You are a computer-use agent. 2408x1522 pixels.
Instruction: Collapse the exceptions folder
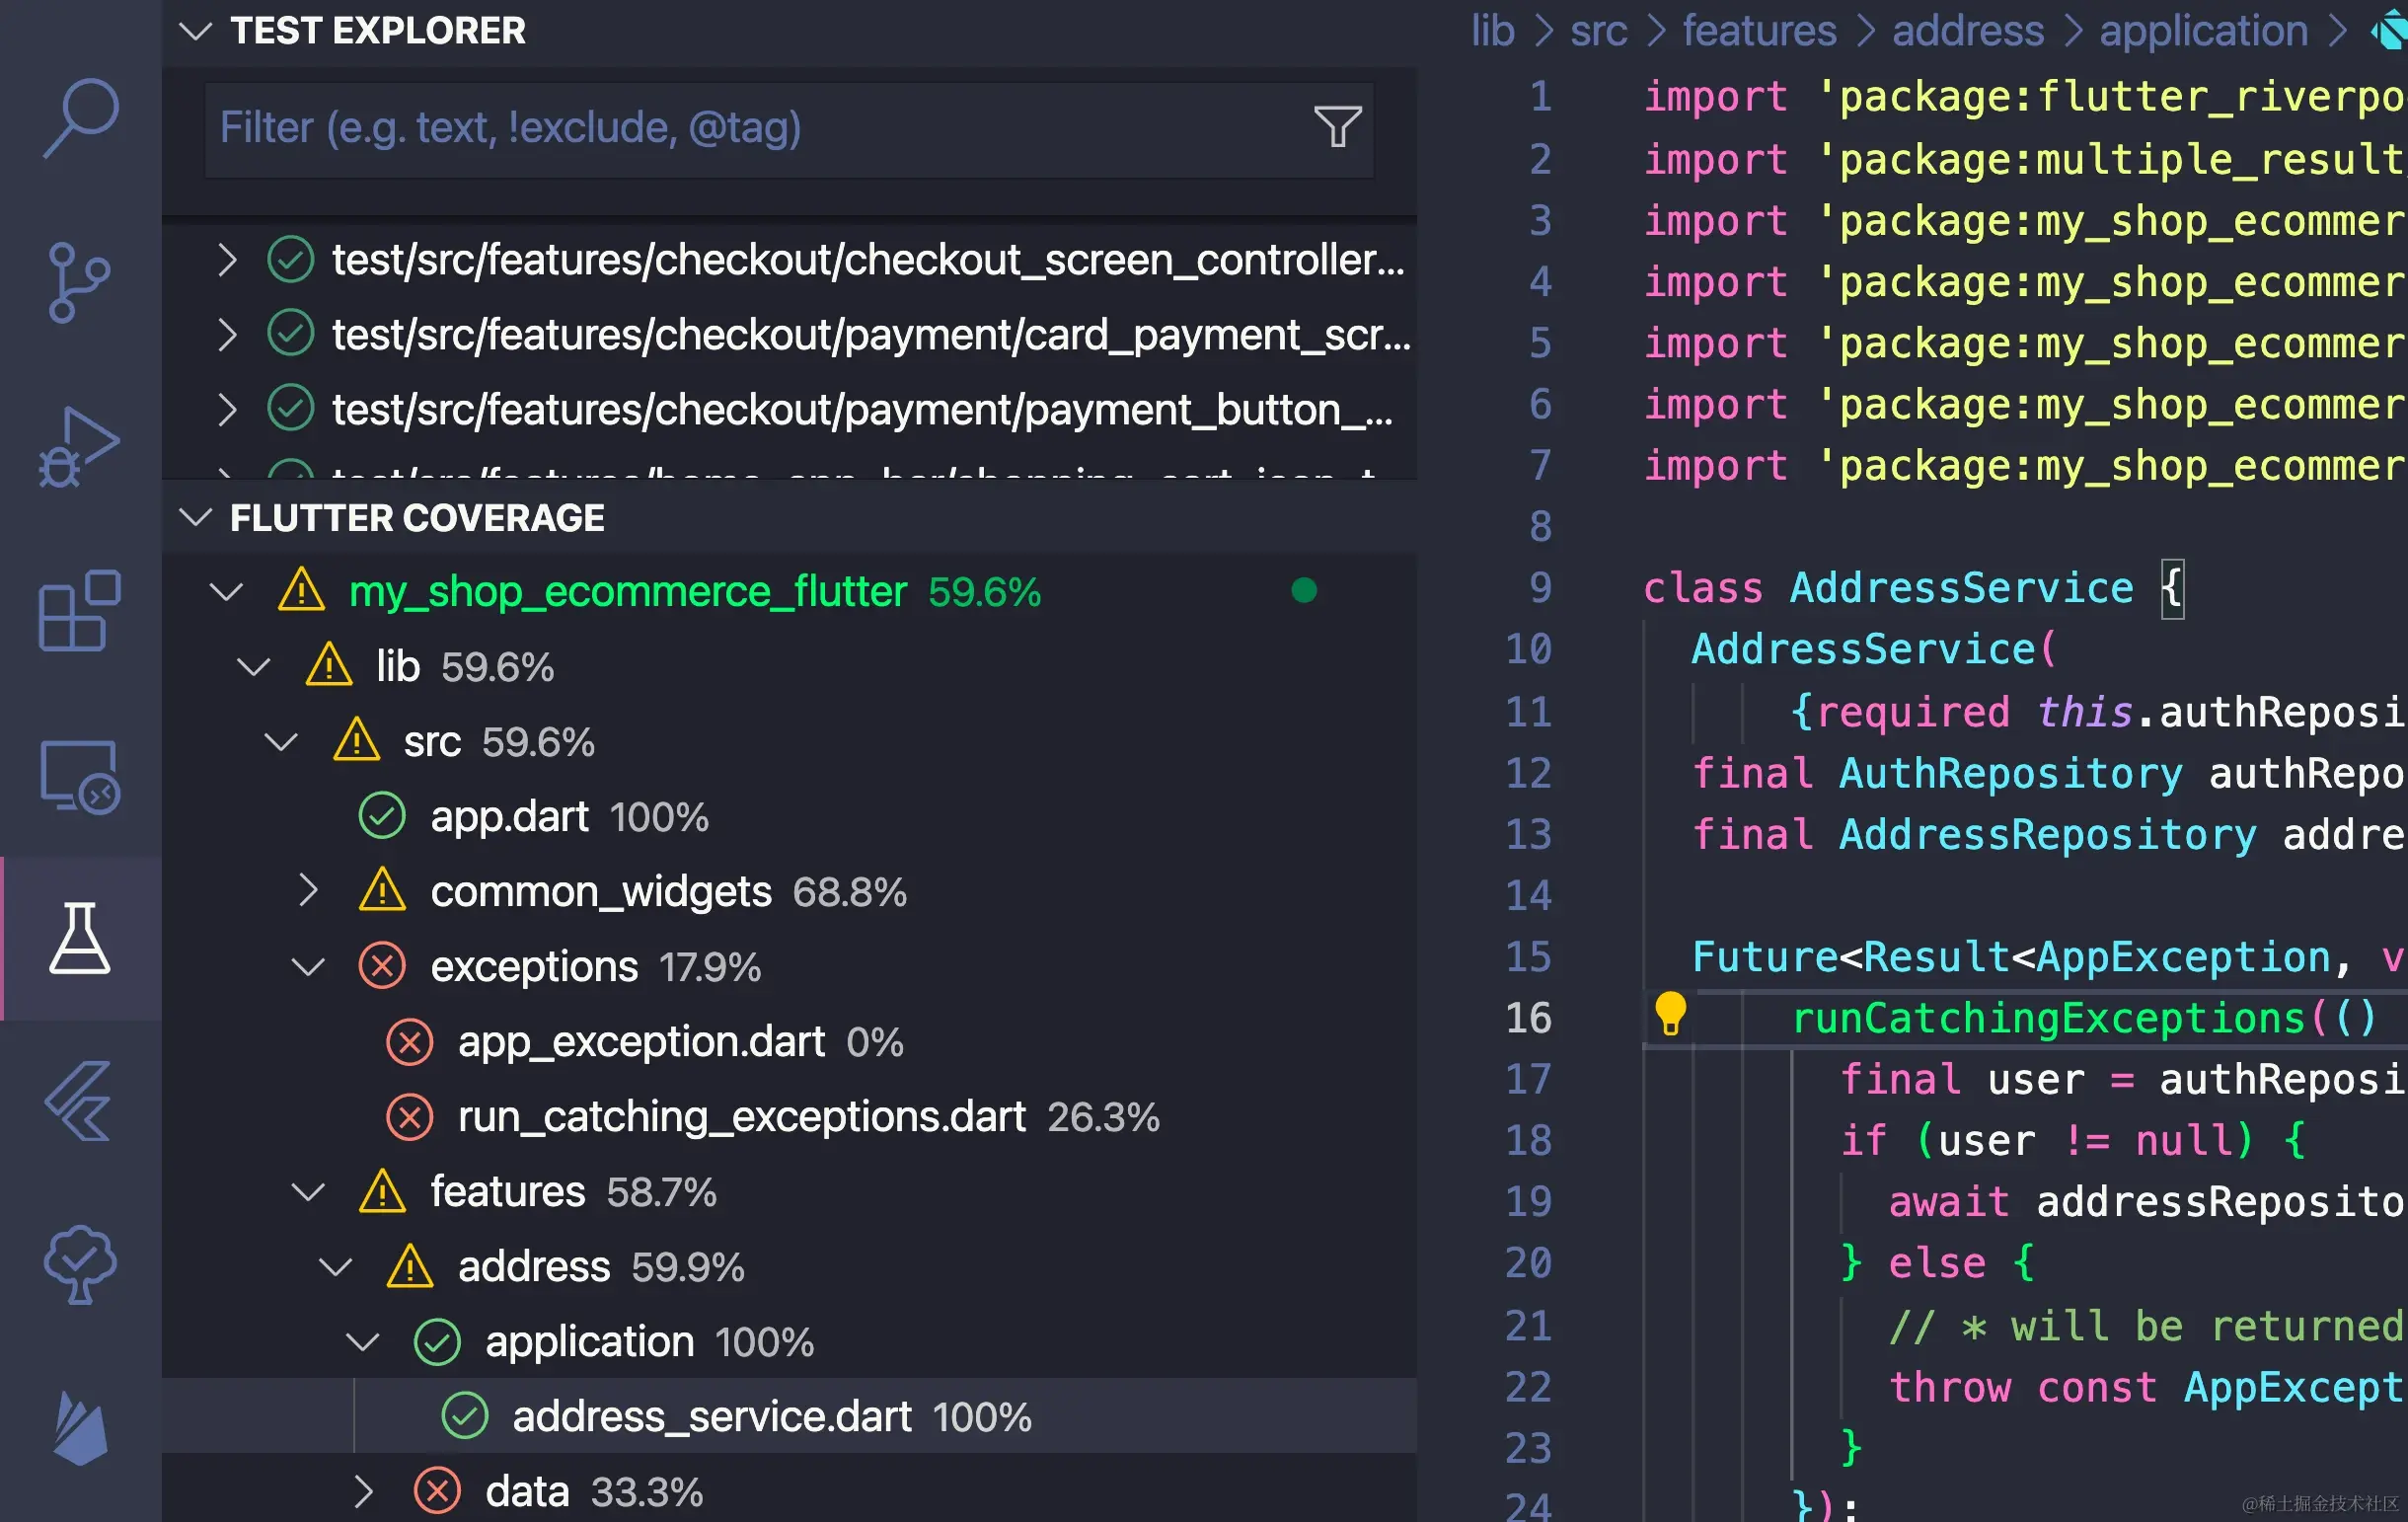308,966
